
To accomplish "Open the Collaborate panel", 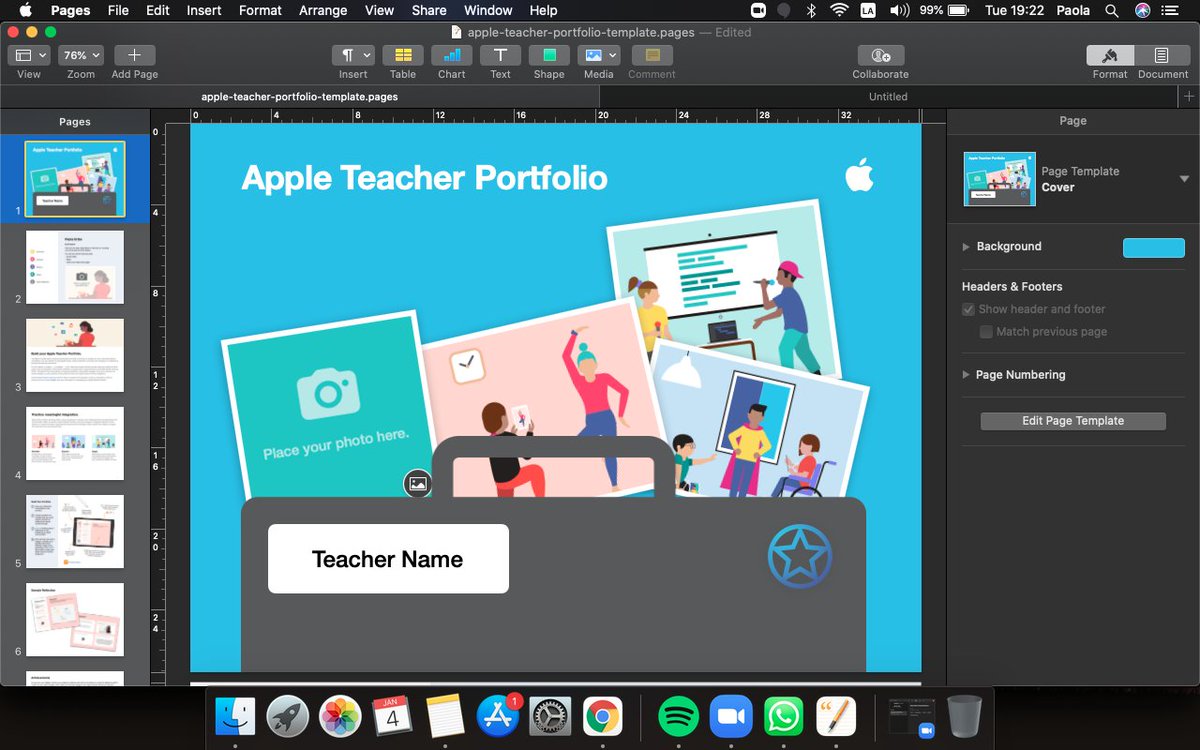I will pyautogui.click(x=880, y=61).
